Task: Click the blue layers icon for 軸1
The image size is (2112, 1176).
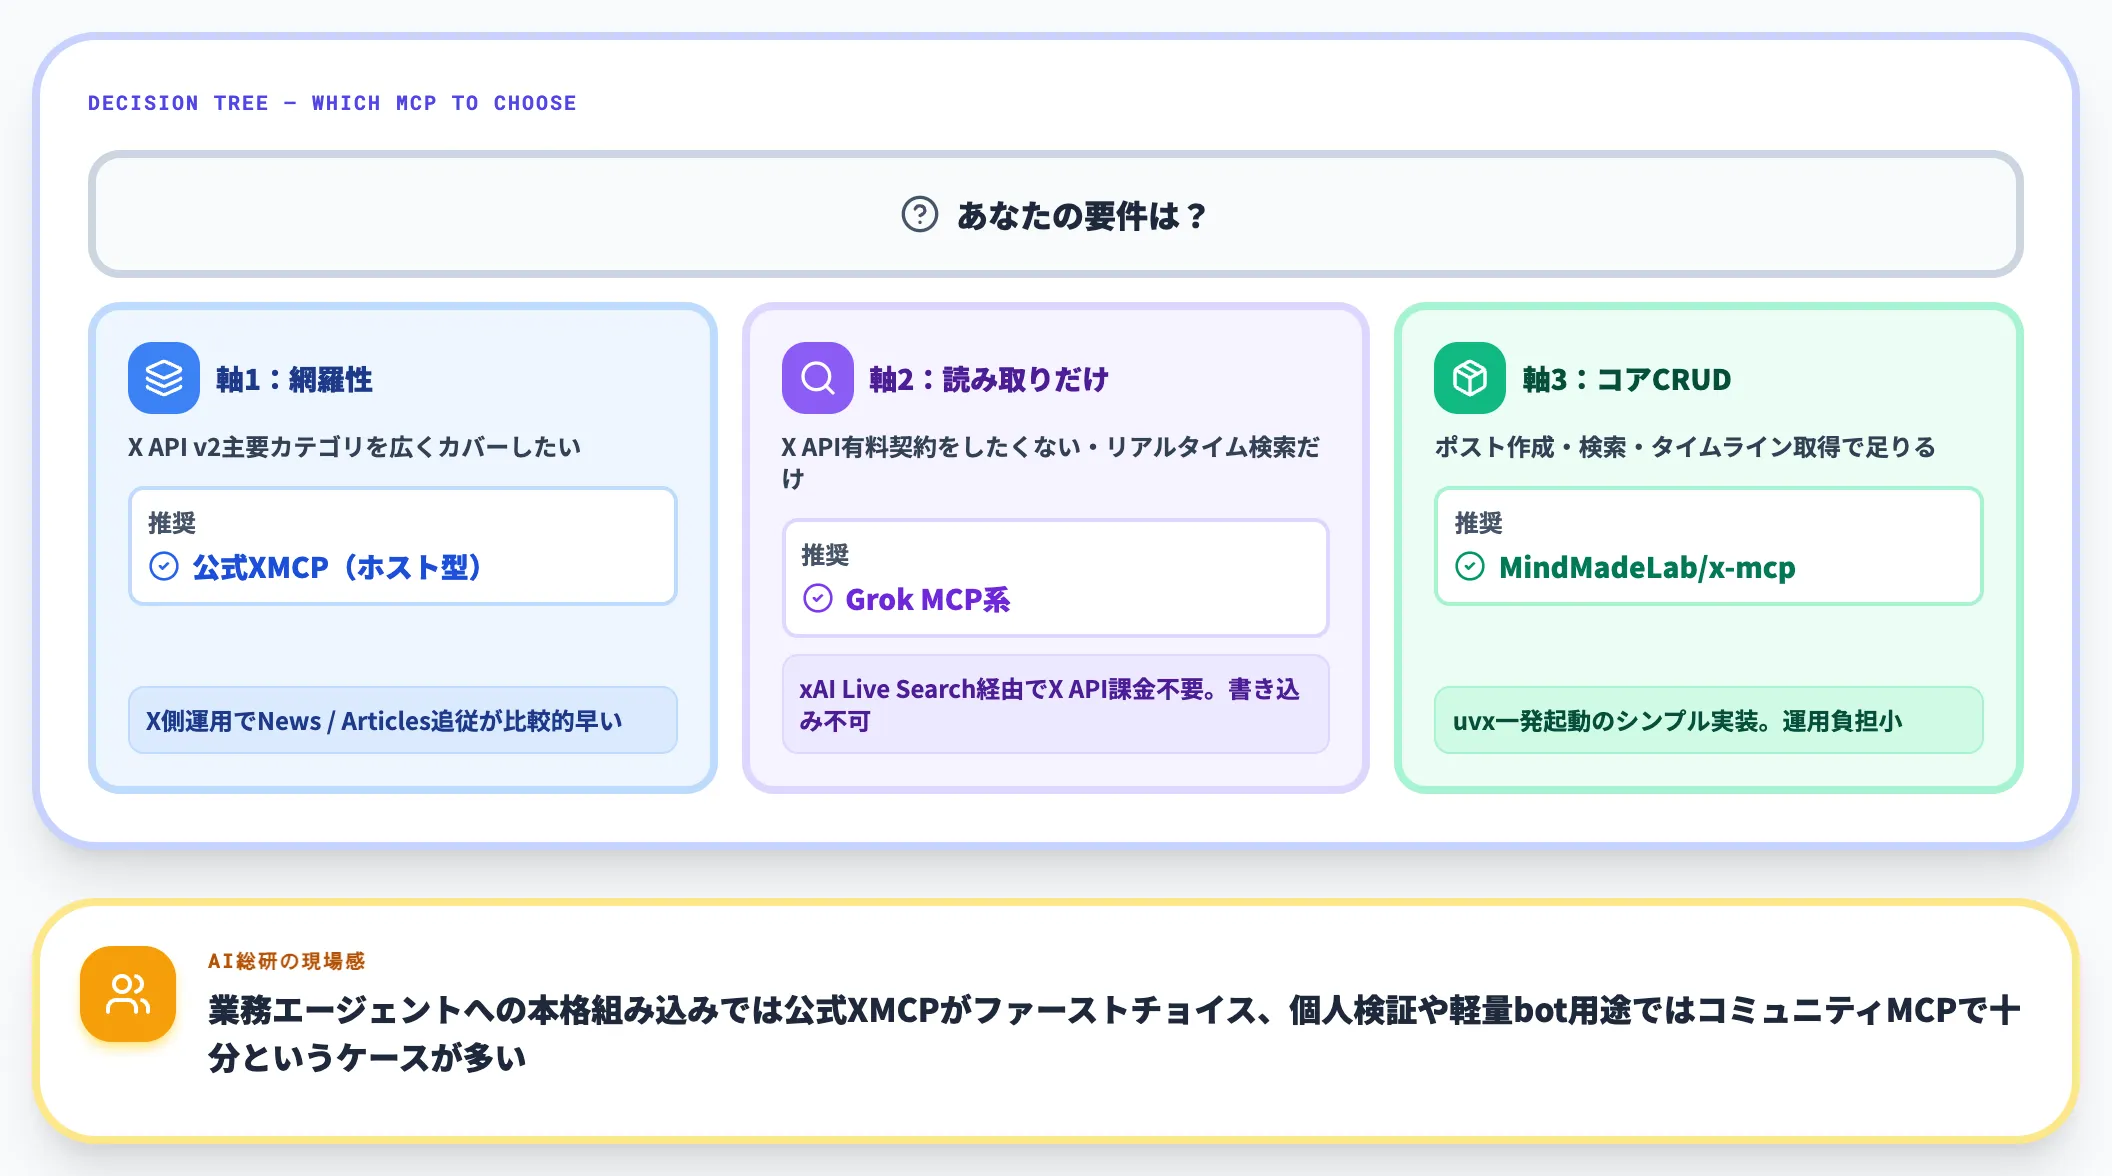Action: [x=164, y=378]
